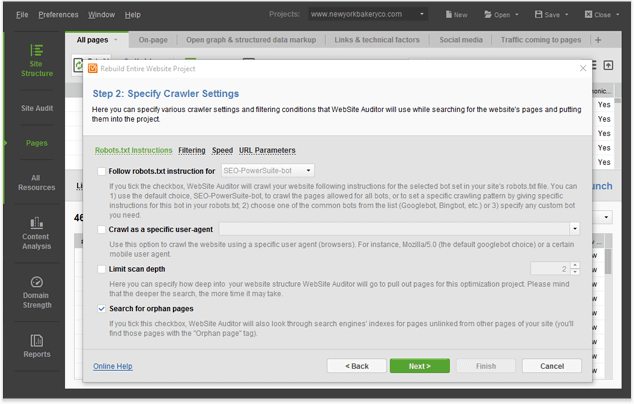The width and height of the screenshot is (634, 404).
Task: Increase scan depth with up arrow
Action: click(575, 265)
